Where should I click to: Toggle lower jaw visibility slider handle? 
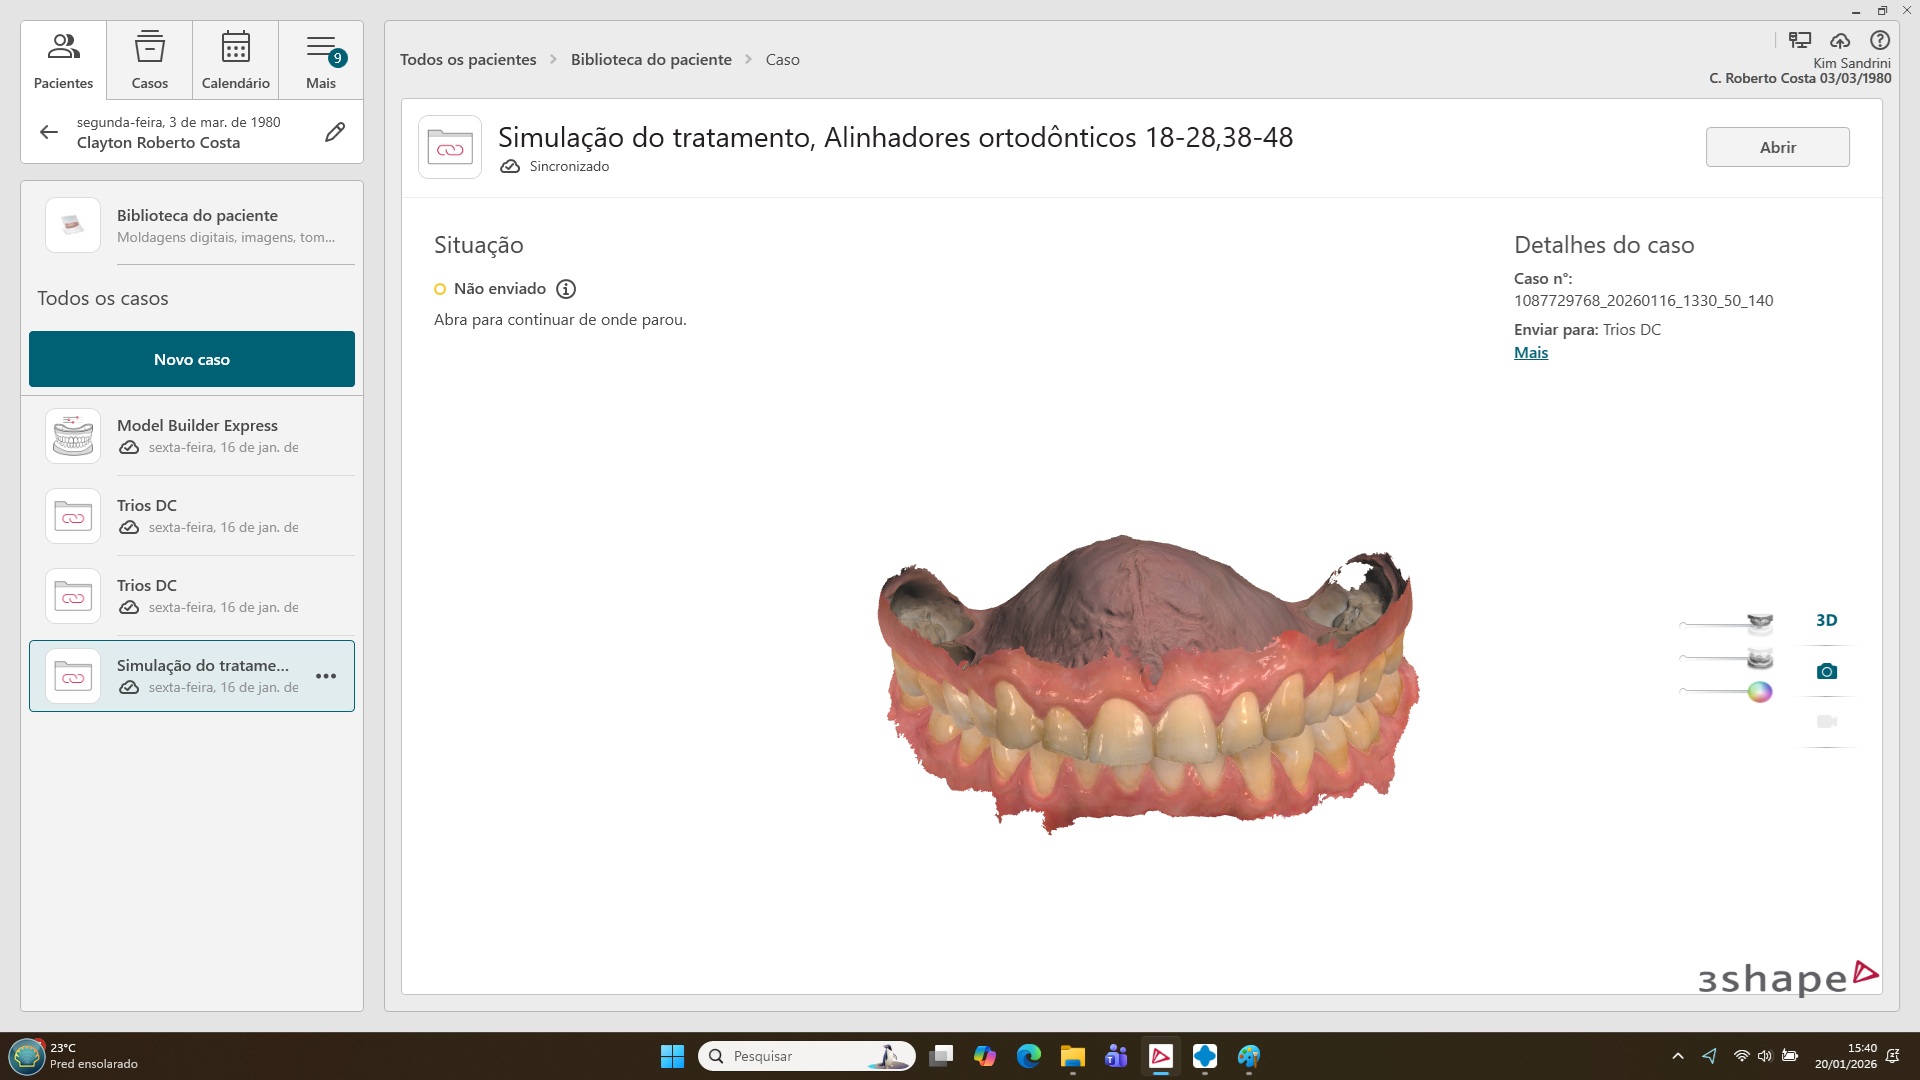click(x=1760, y=658)
